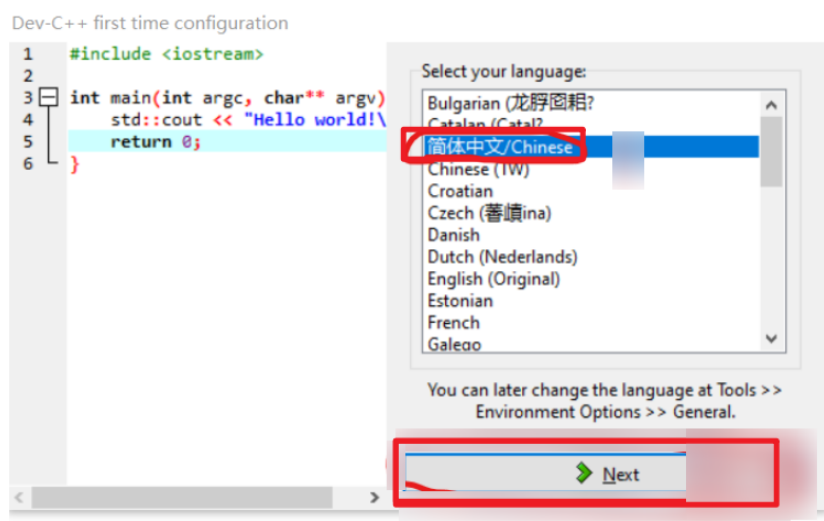Pick Danish from the language list
The width and height of the screenshot is (824, 521).
tap(591, 234)
